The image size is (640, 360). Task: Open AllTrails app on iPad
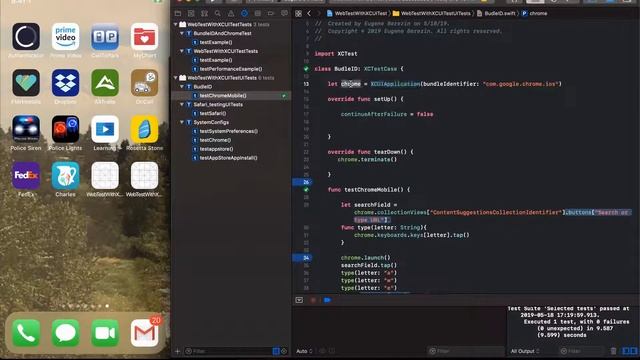click(x=105, y=83)
